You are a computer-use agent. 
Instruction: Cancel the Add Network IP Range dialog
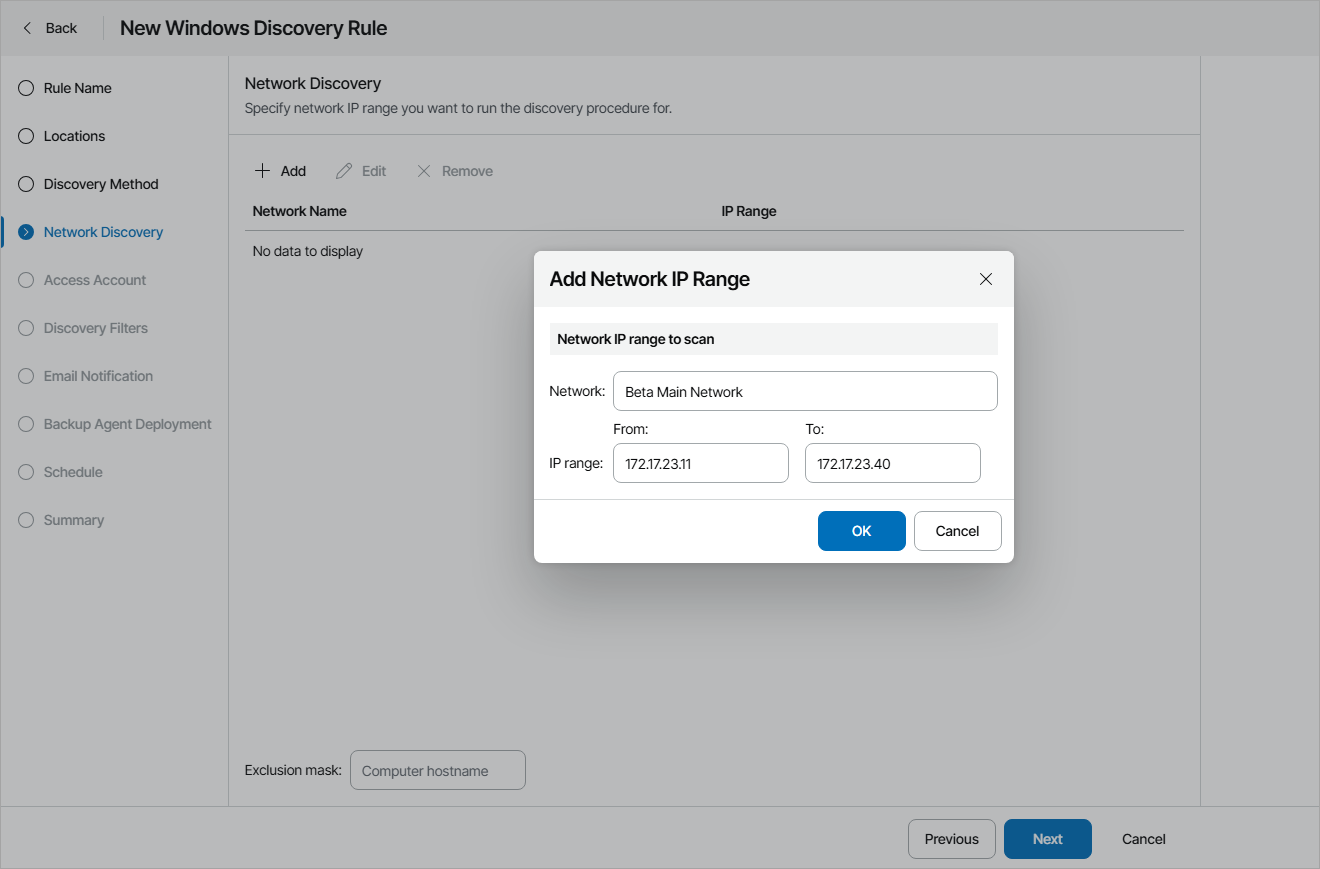click(957, 531)
